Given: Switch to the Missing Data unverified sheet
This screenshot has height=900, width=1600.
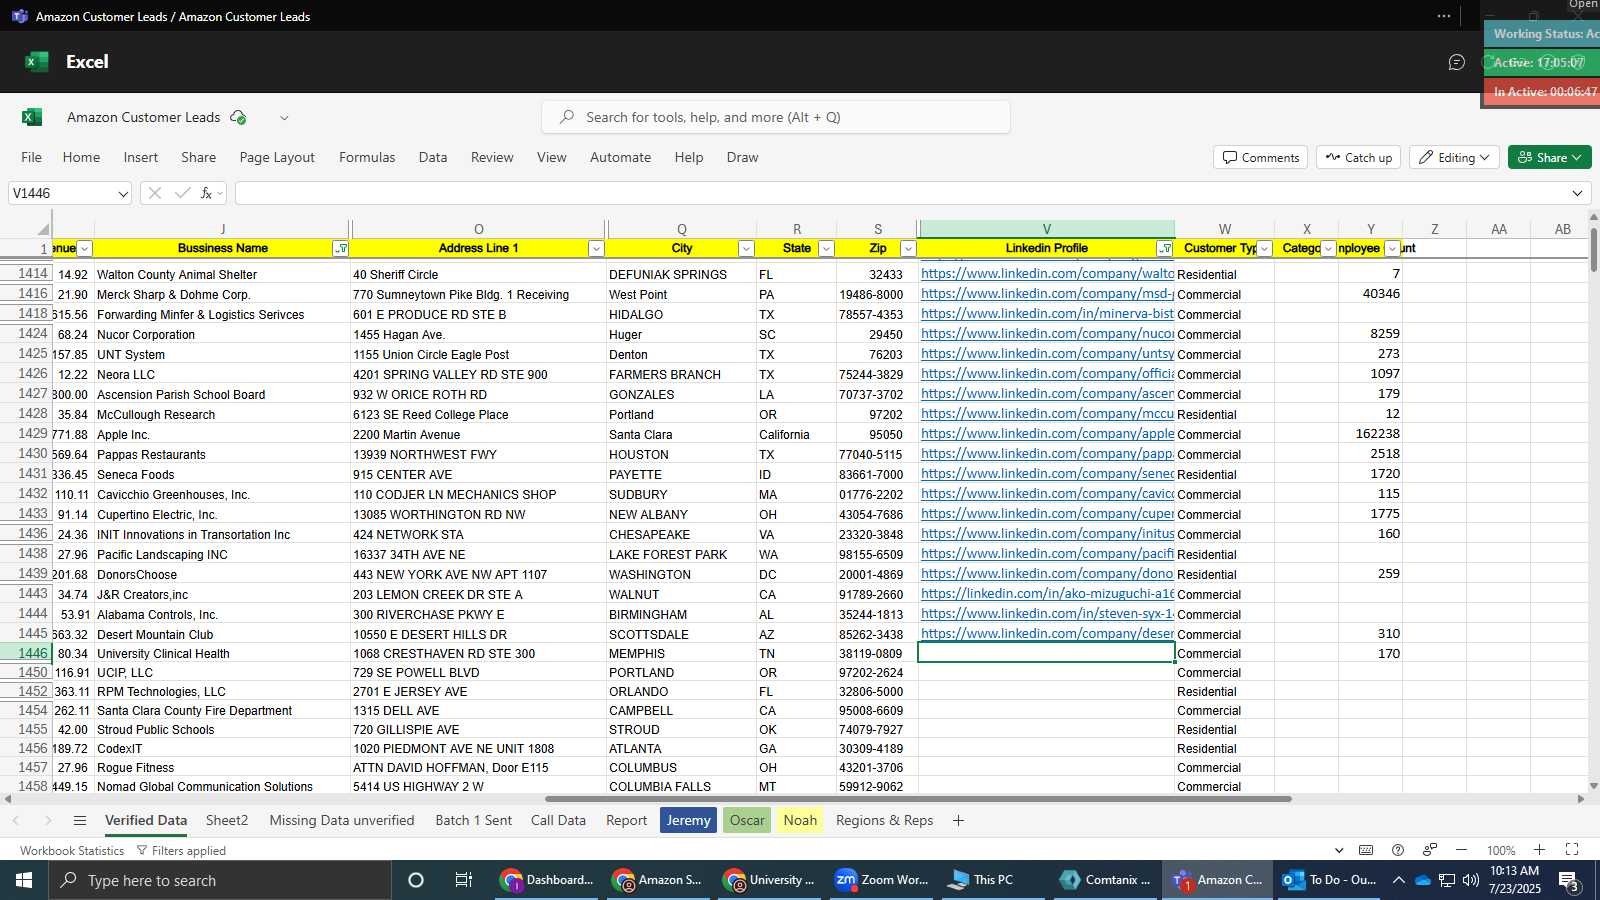Looking at the screenshot, I should [342, 820].
